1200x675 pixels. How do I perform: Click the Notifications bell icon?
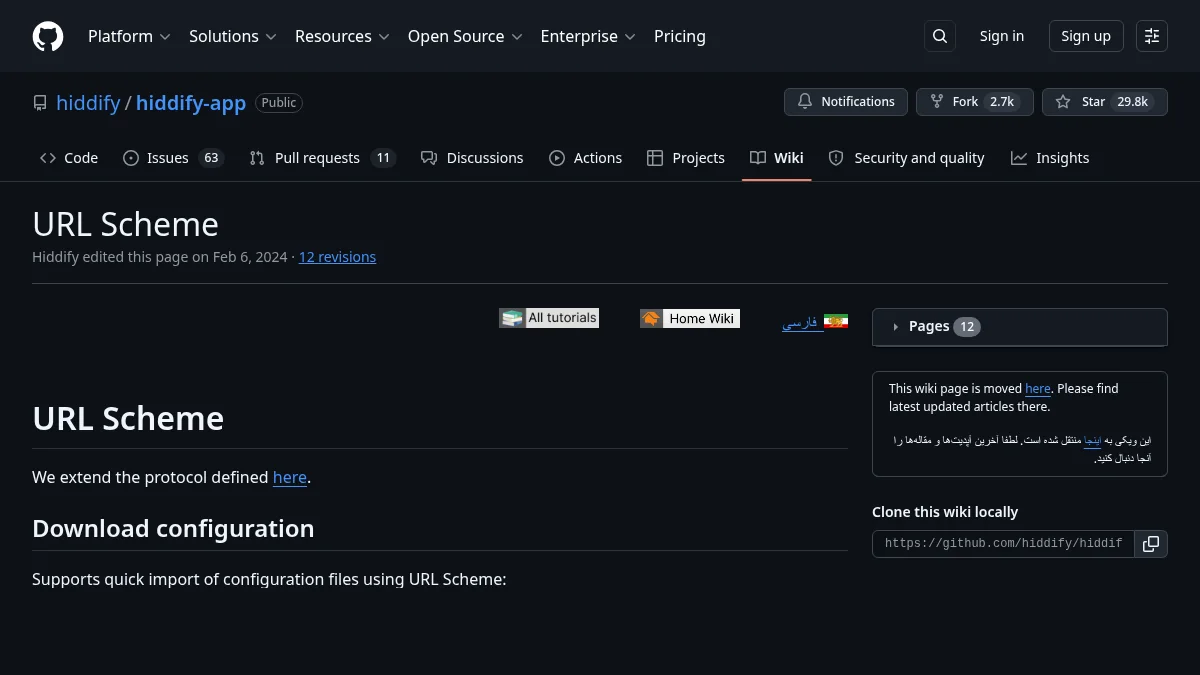pos(805,102)
